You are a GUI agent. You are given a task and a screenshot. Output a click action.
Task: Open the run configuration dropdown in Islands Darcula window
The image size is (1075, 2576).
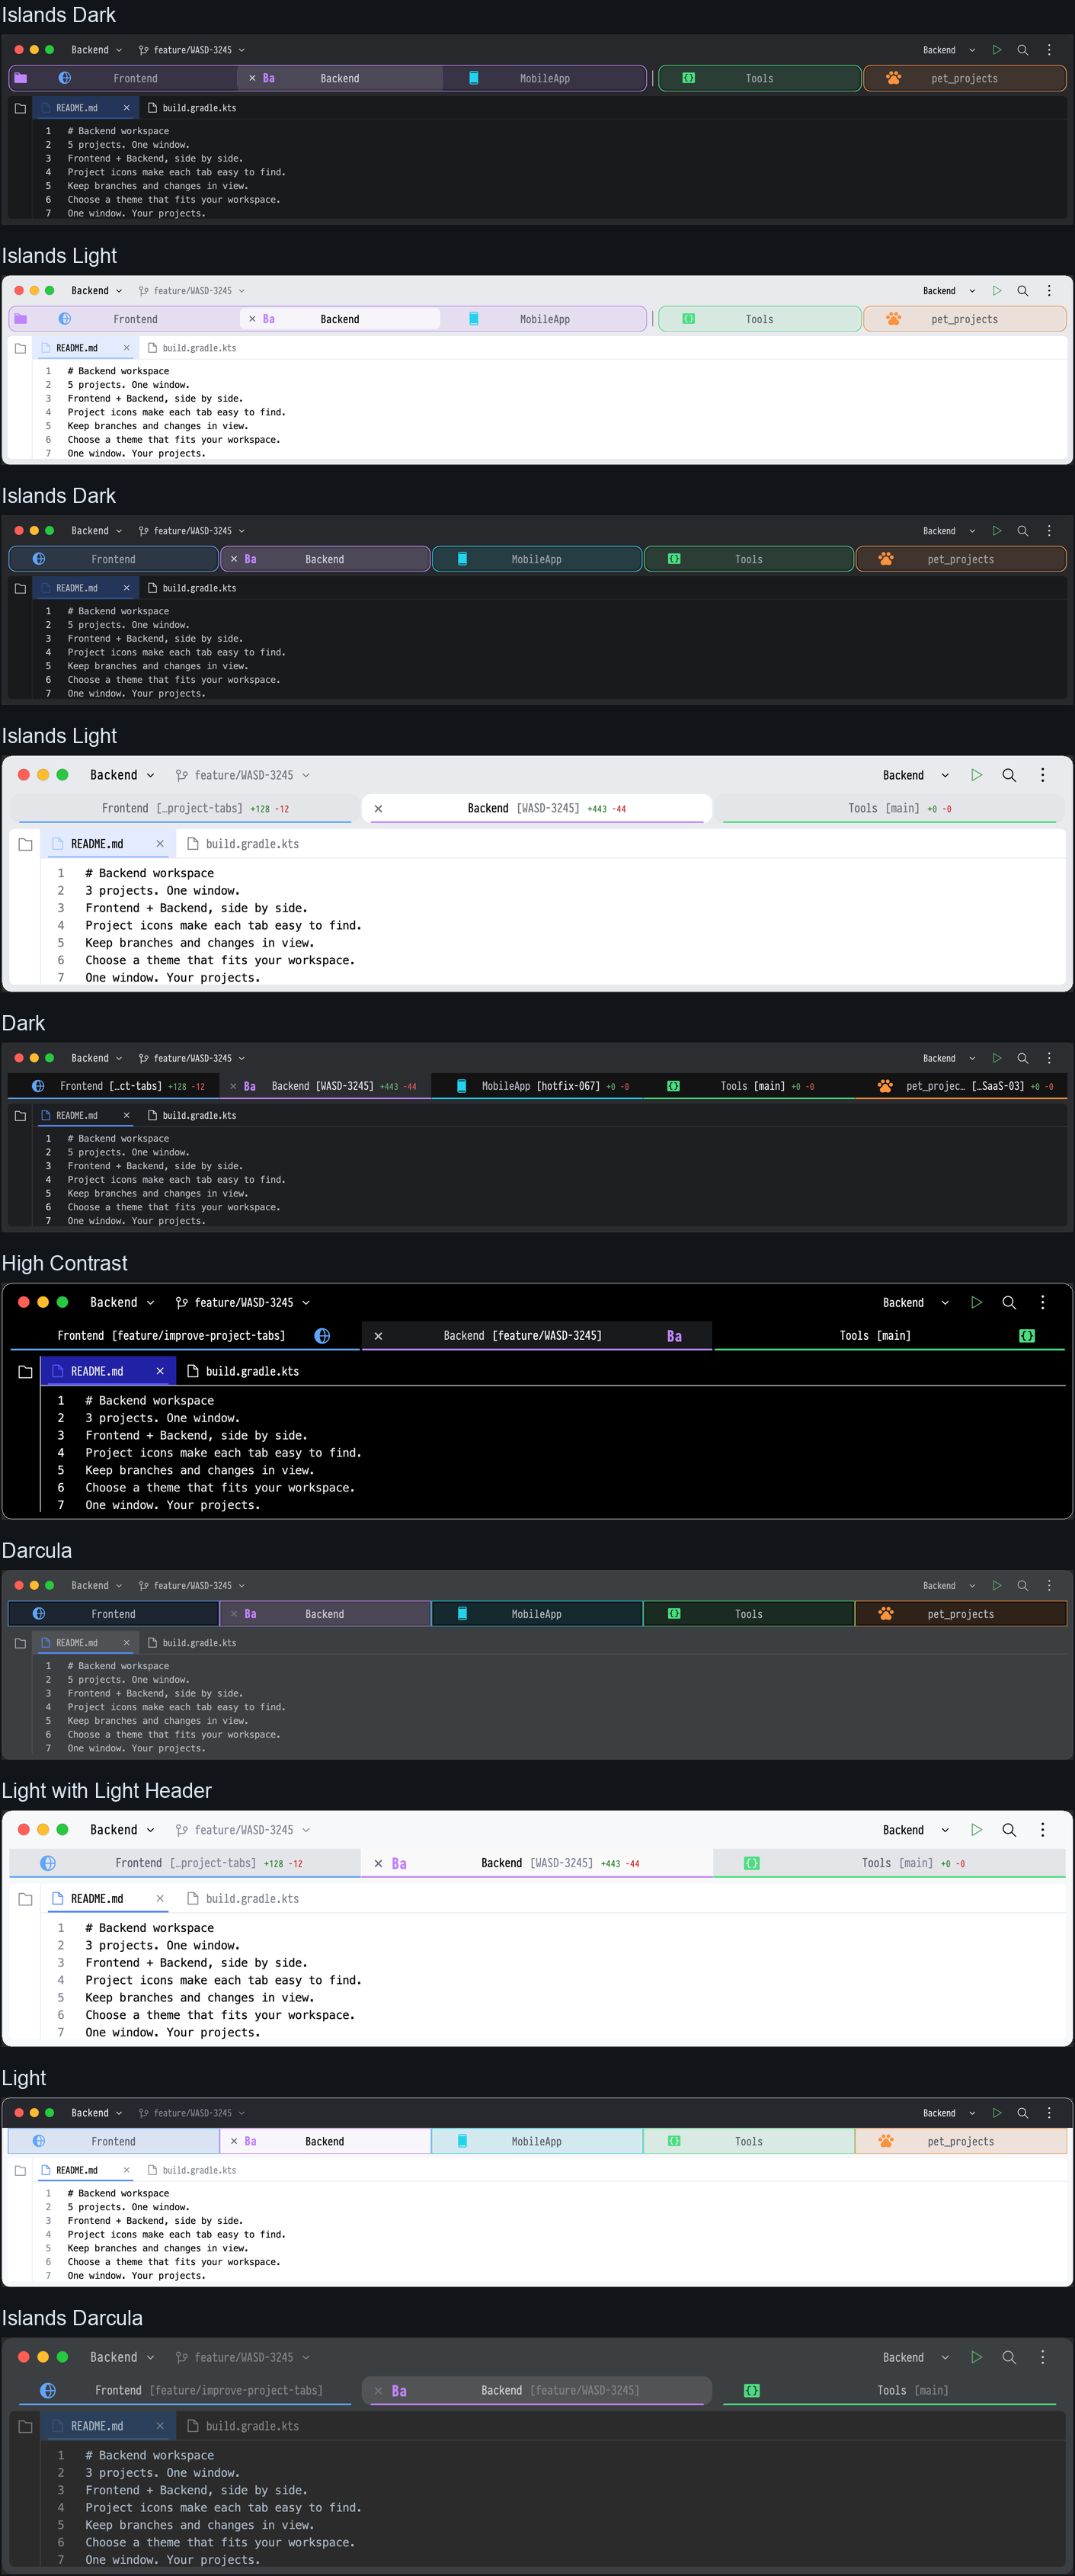(916, 2357)
